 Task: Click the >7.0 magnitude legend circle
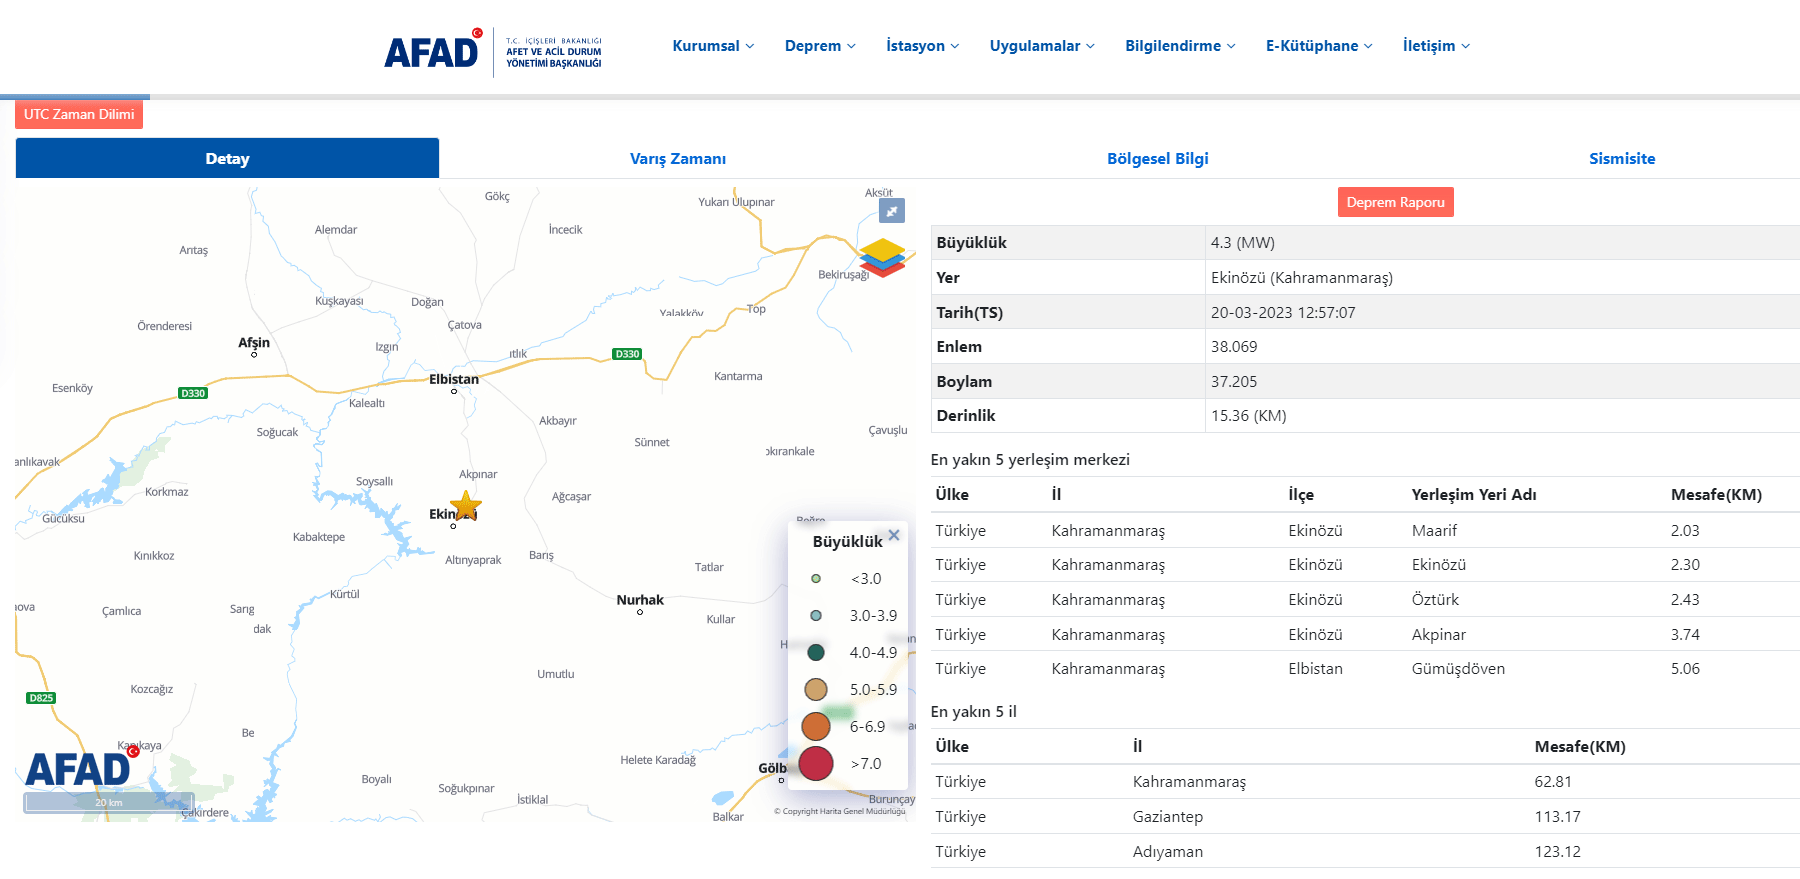coord(816,764)
